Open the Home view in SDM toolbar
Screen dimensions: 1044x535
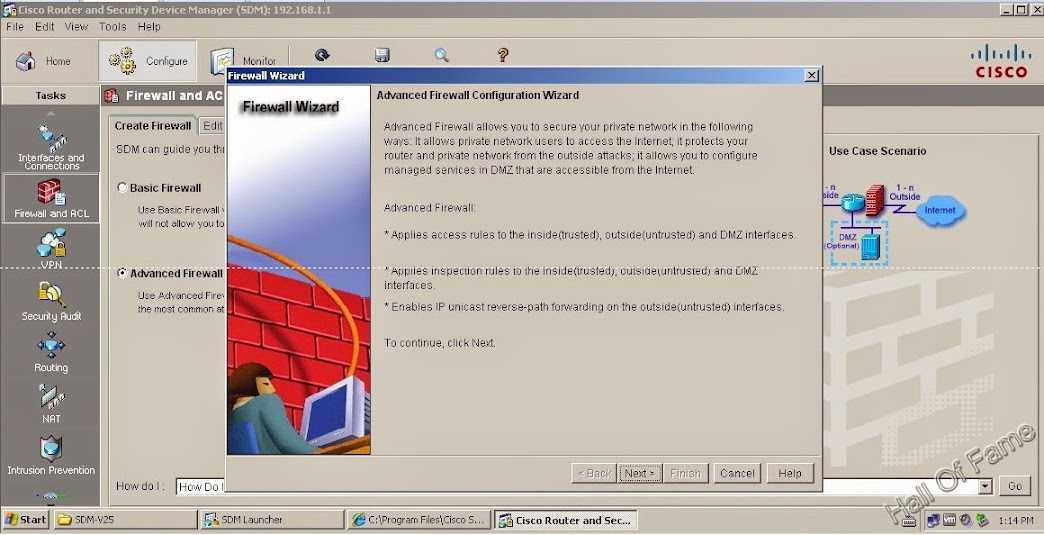click(x=43, y=61)
